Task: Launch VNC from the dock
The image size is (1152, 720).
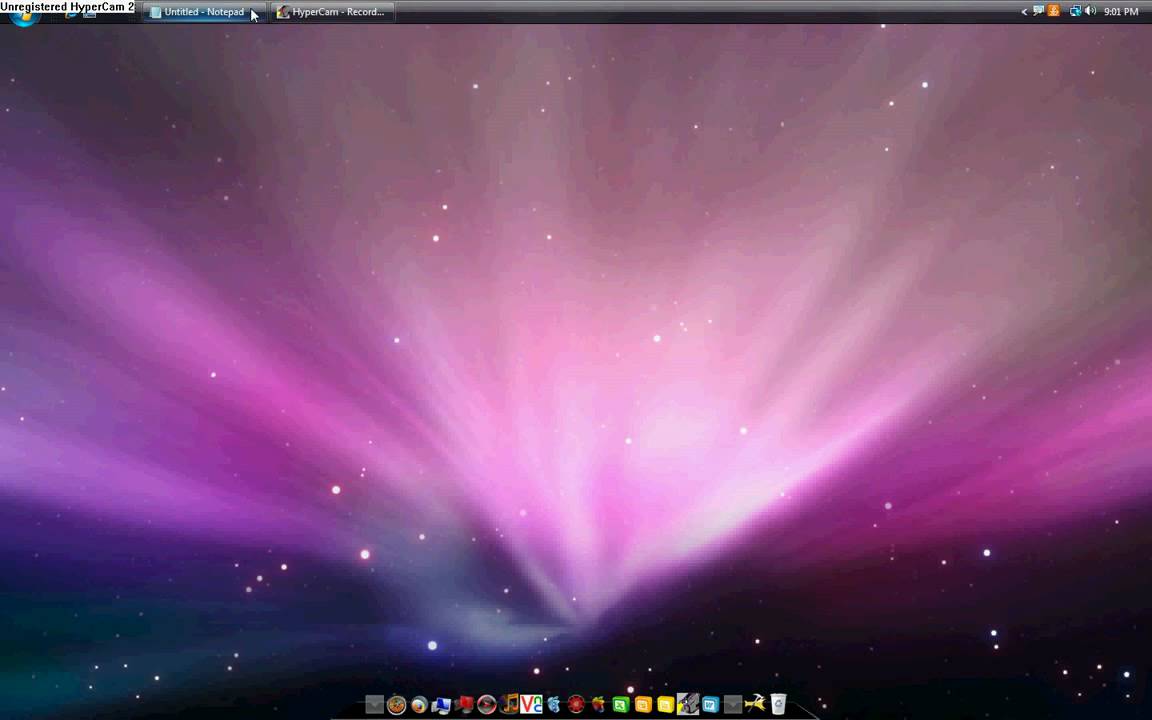Action: [x=531, y=705]
